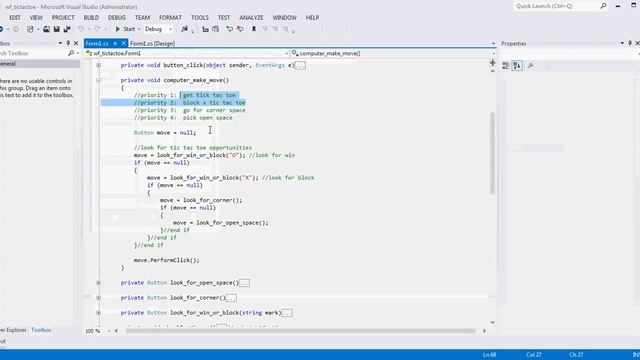Viewport: 640px width, 360px height.
Task: Click the Save All toolbar icon
Action: tap(67, 29)
